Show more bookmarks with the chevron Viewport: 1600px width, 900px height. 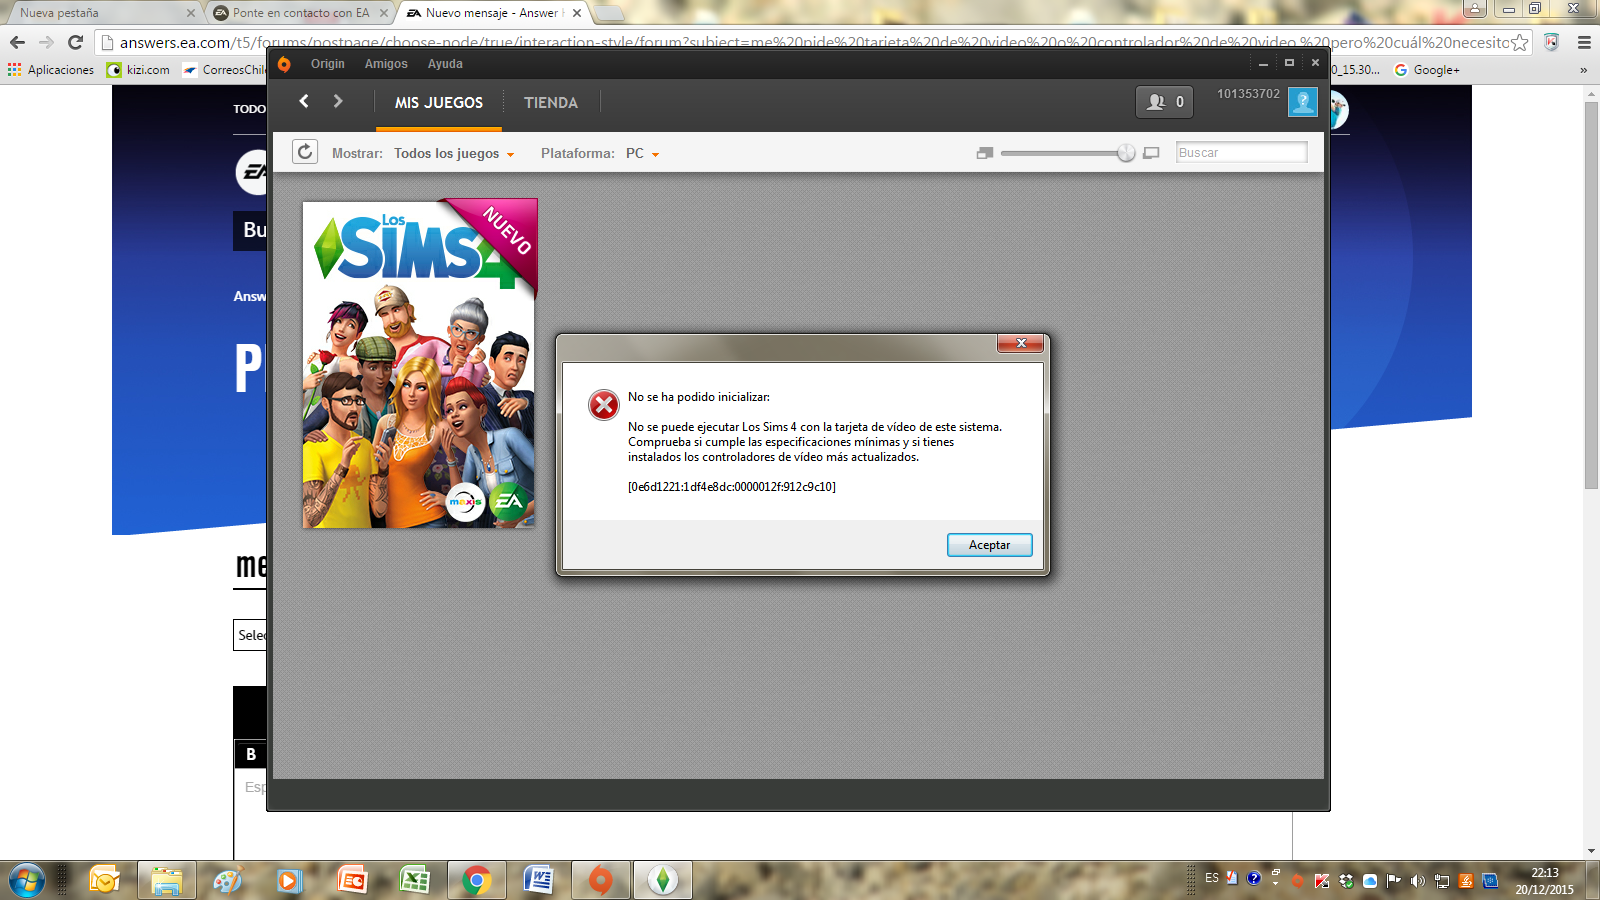pos(1583,70)
